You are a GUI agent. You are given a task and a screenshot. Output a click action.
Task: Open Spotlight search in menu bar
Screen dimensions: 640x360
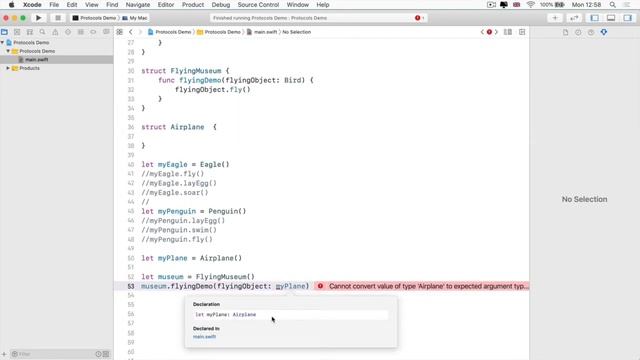pyautogui.click(x=613, y=5)
